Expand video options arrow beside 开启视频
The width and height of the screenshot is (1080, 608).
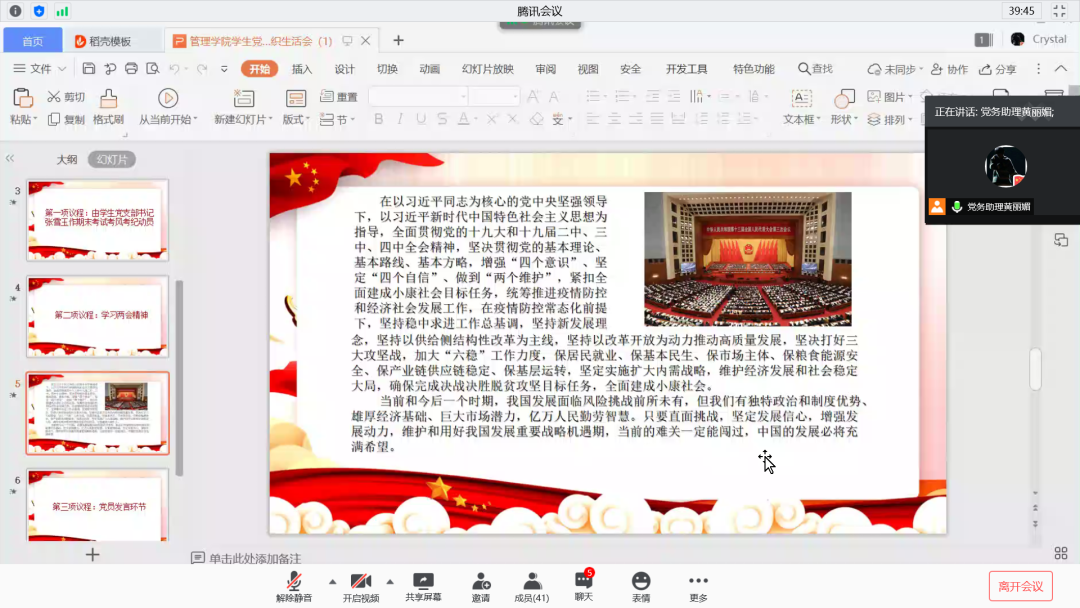[x=390, y=581]
